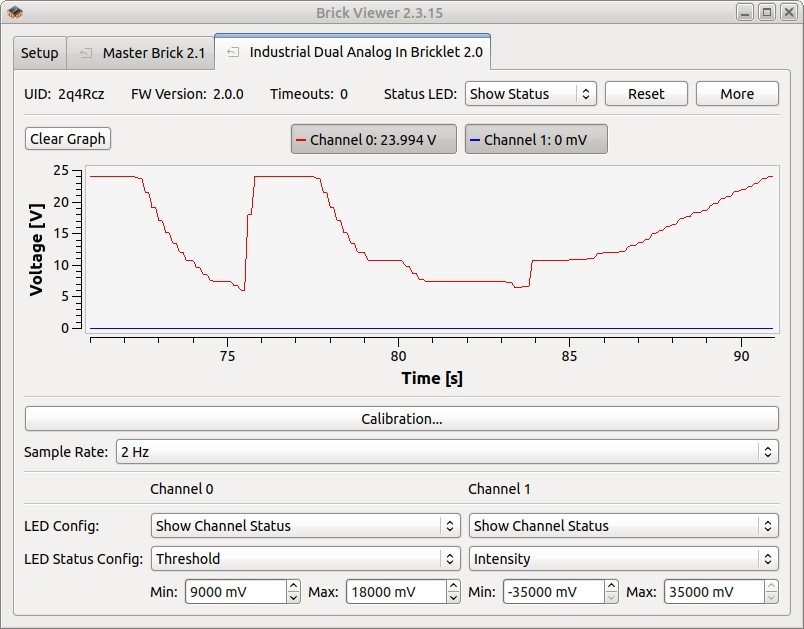Click the More button
Screen dimensions: 804x629
point(737,94)
